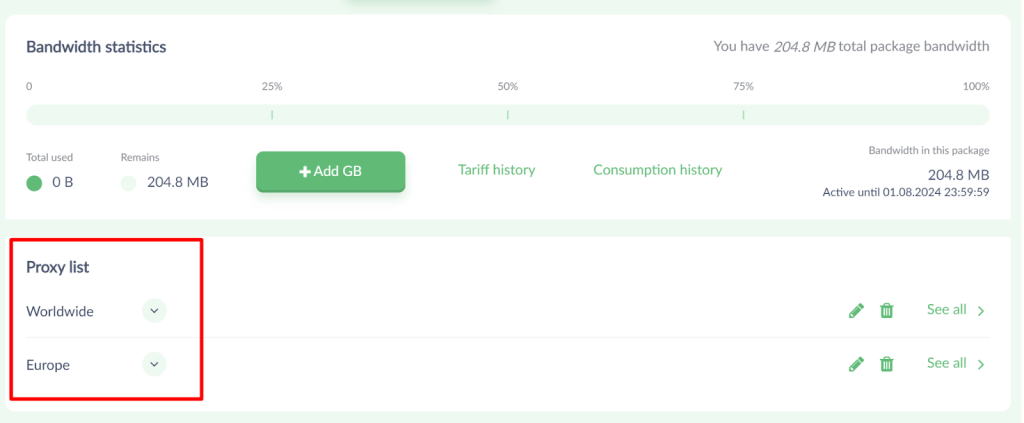The height and width of the screenshot is (423, 1024).
Task: Click the Add GB button
Action: 330,172
